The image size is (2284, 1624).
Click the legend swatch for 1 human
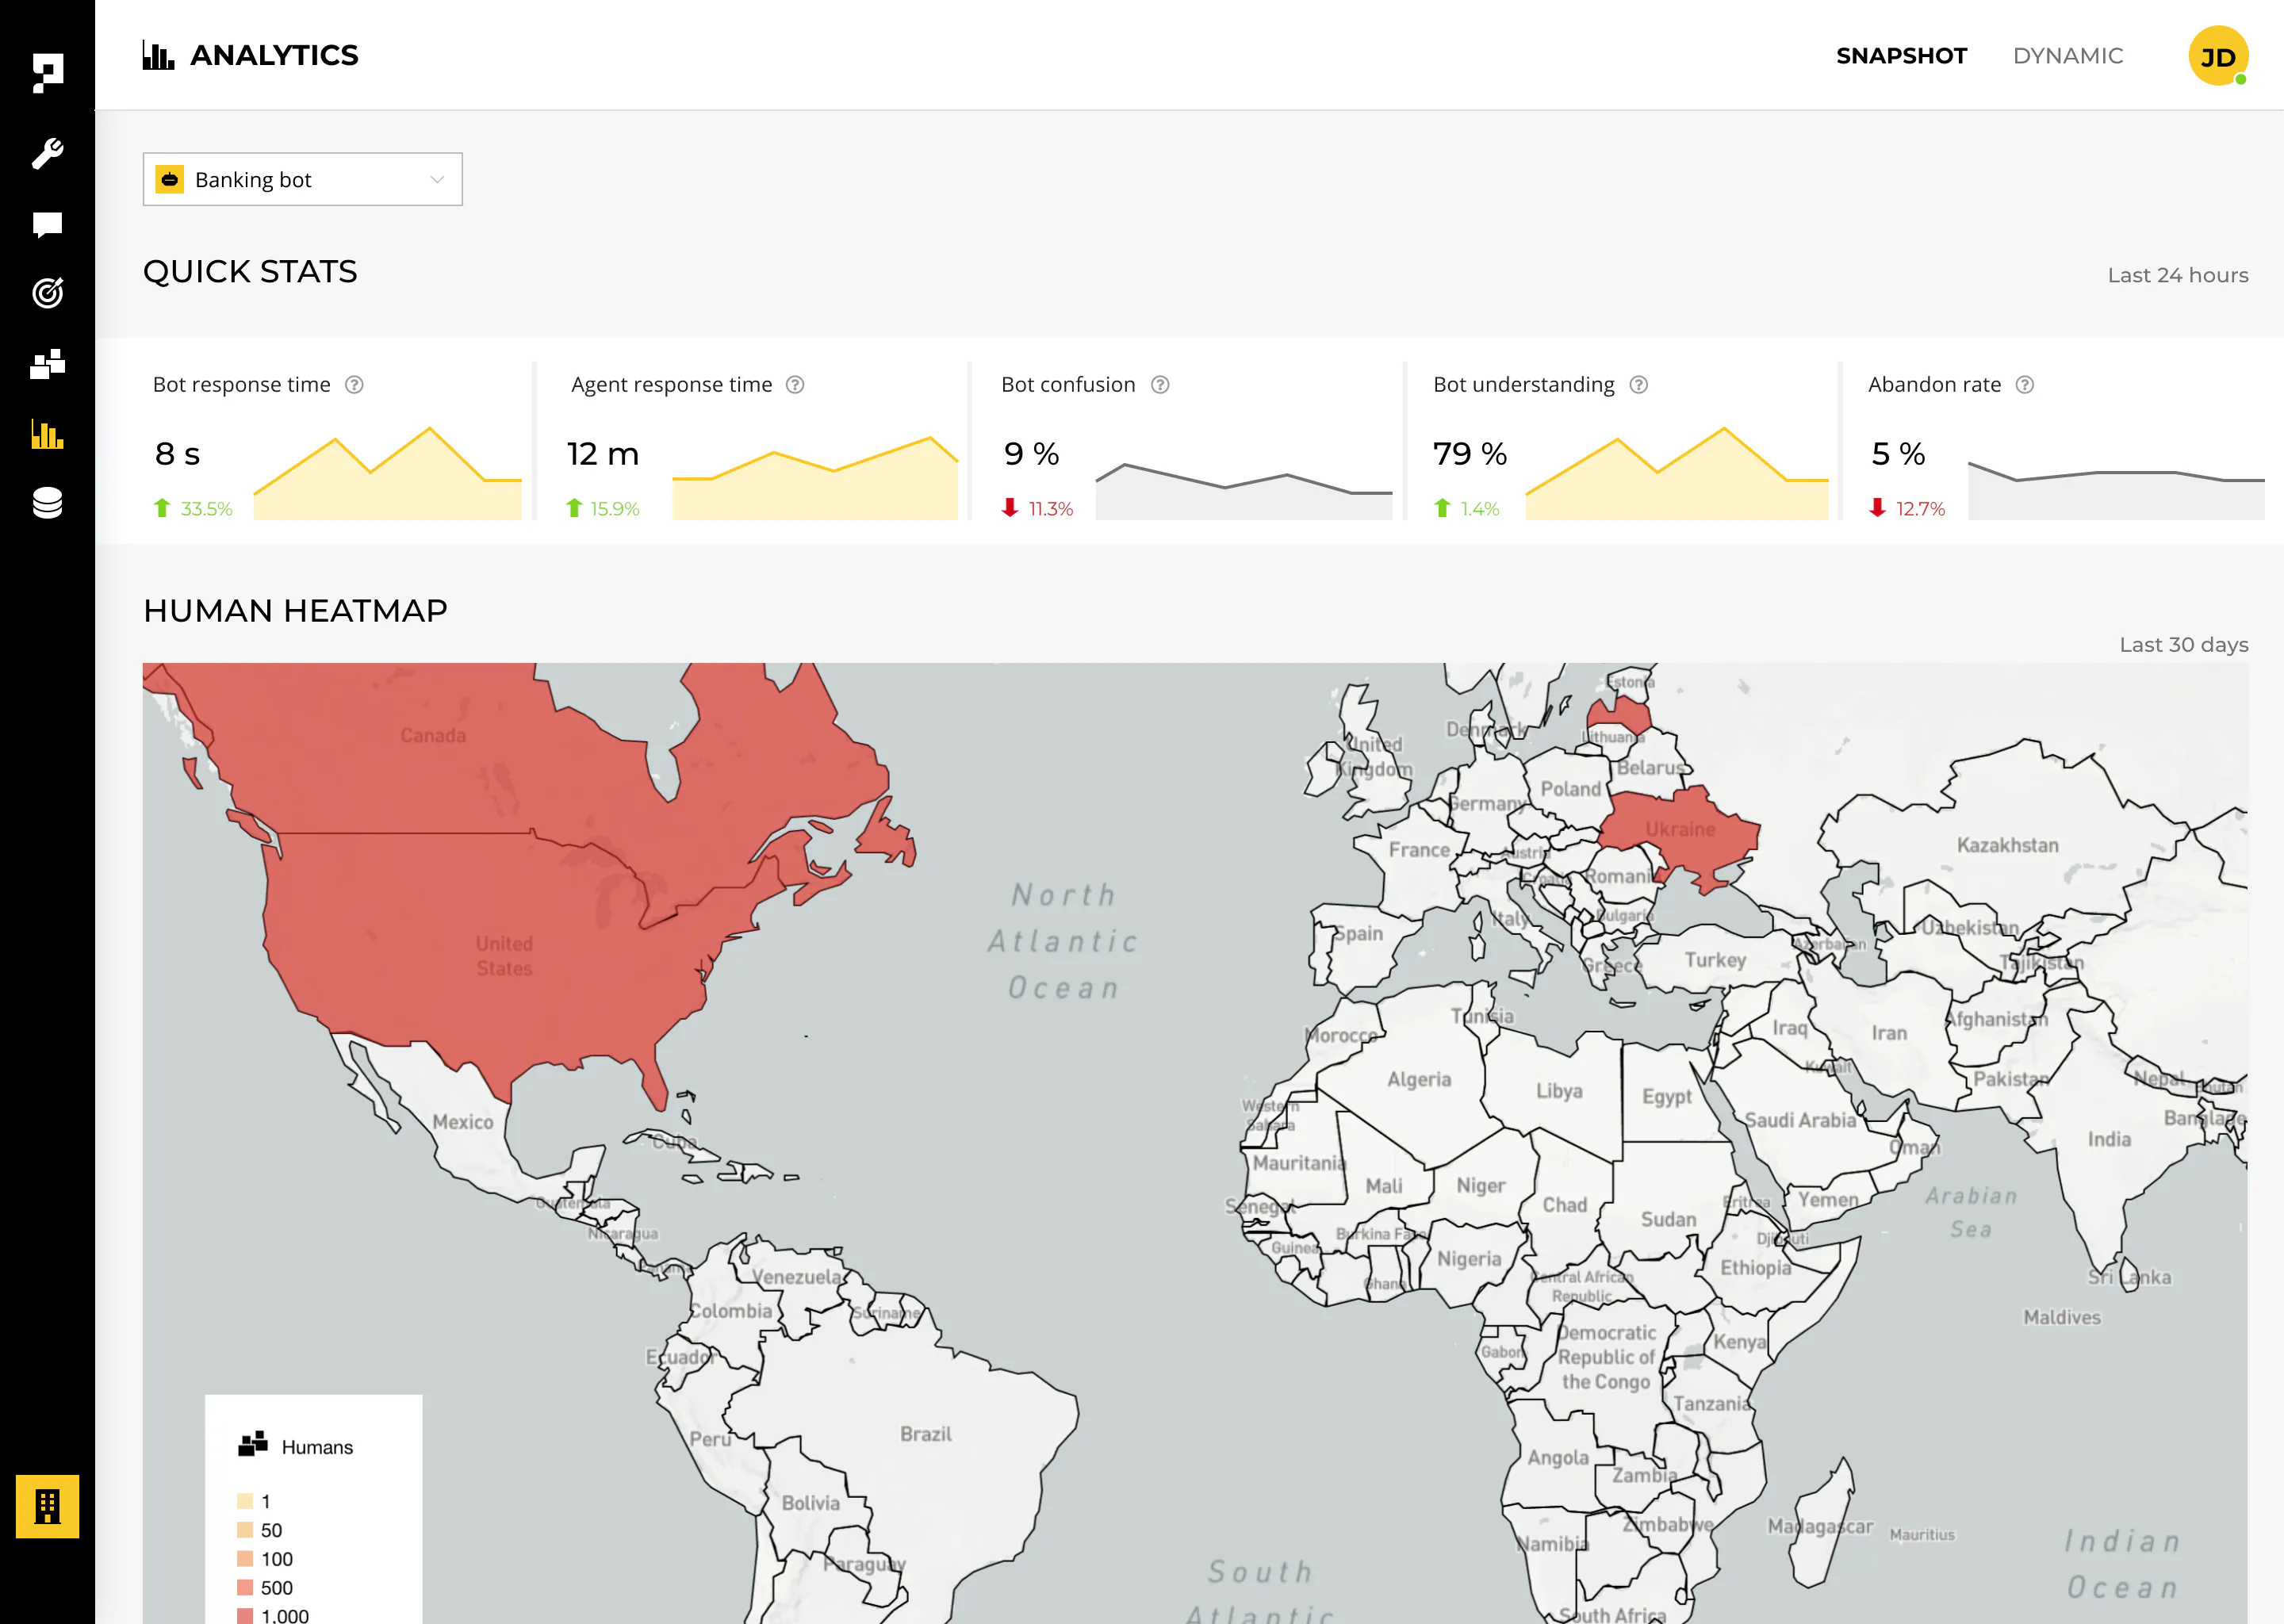[245, 1501]
